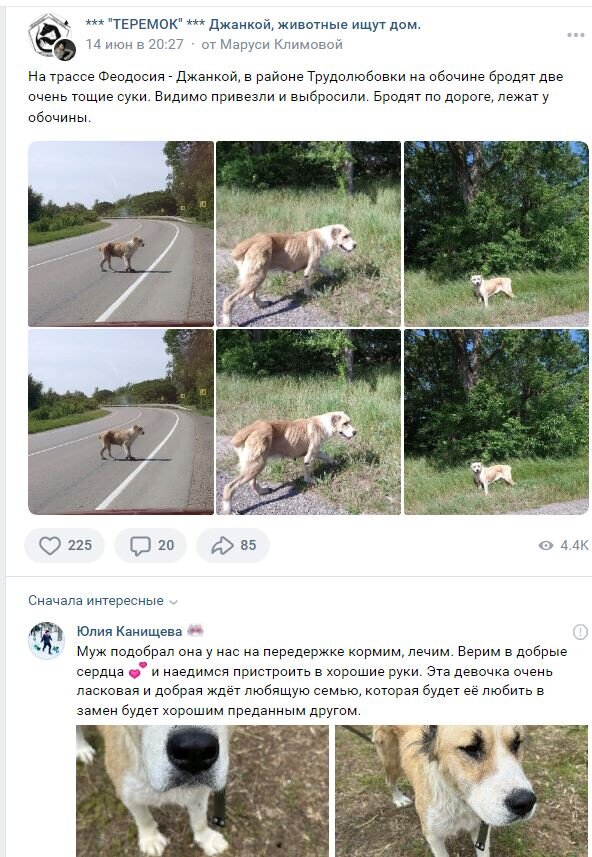Image resolution: width=592 pixels, height=857 pixels.
Task: Click the chevron next to Сначала интересные
Action: (173, 602)
